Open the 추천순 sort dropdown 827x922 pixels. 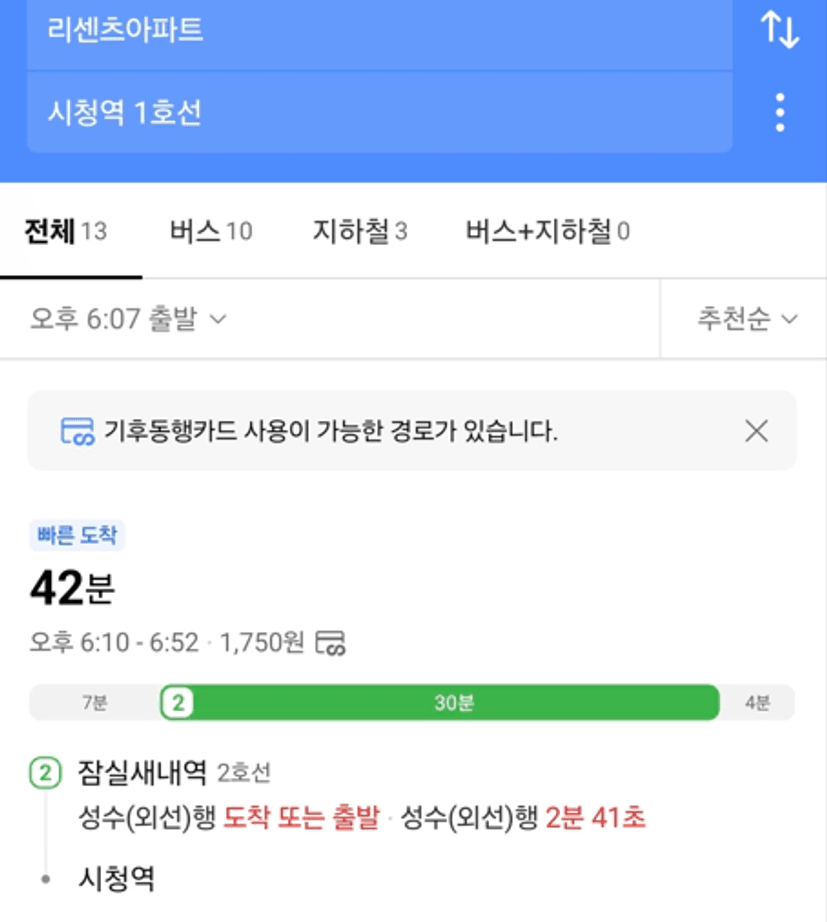point(747,319)
